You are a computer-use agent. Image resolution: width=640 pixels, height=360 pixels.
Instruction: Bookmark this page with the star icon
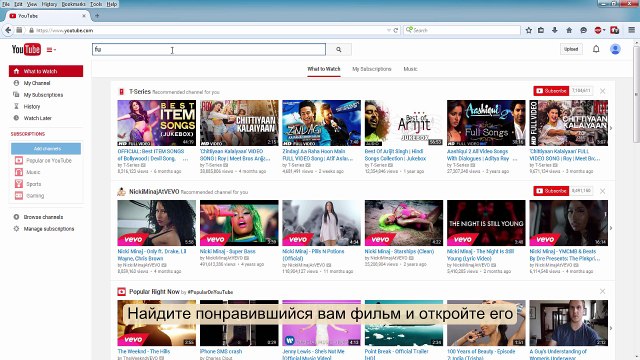pos(529,30)
